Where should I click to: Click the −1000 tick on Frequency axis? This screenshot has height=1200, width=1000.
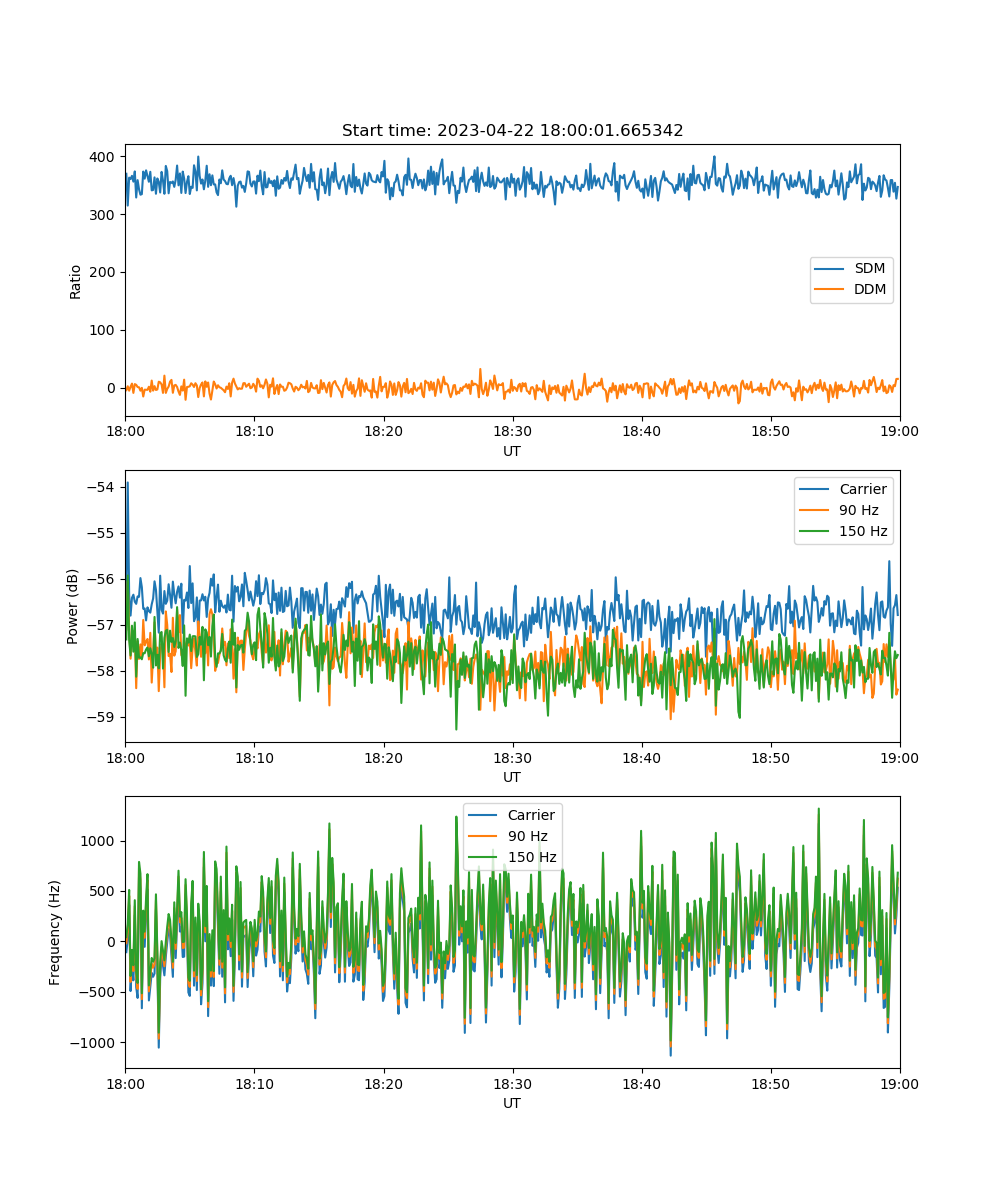tap(94, 1042)
